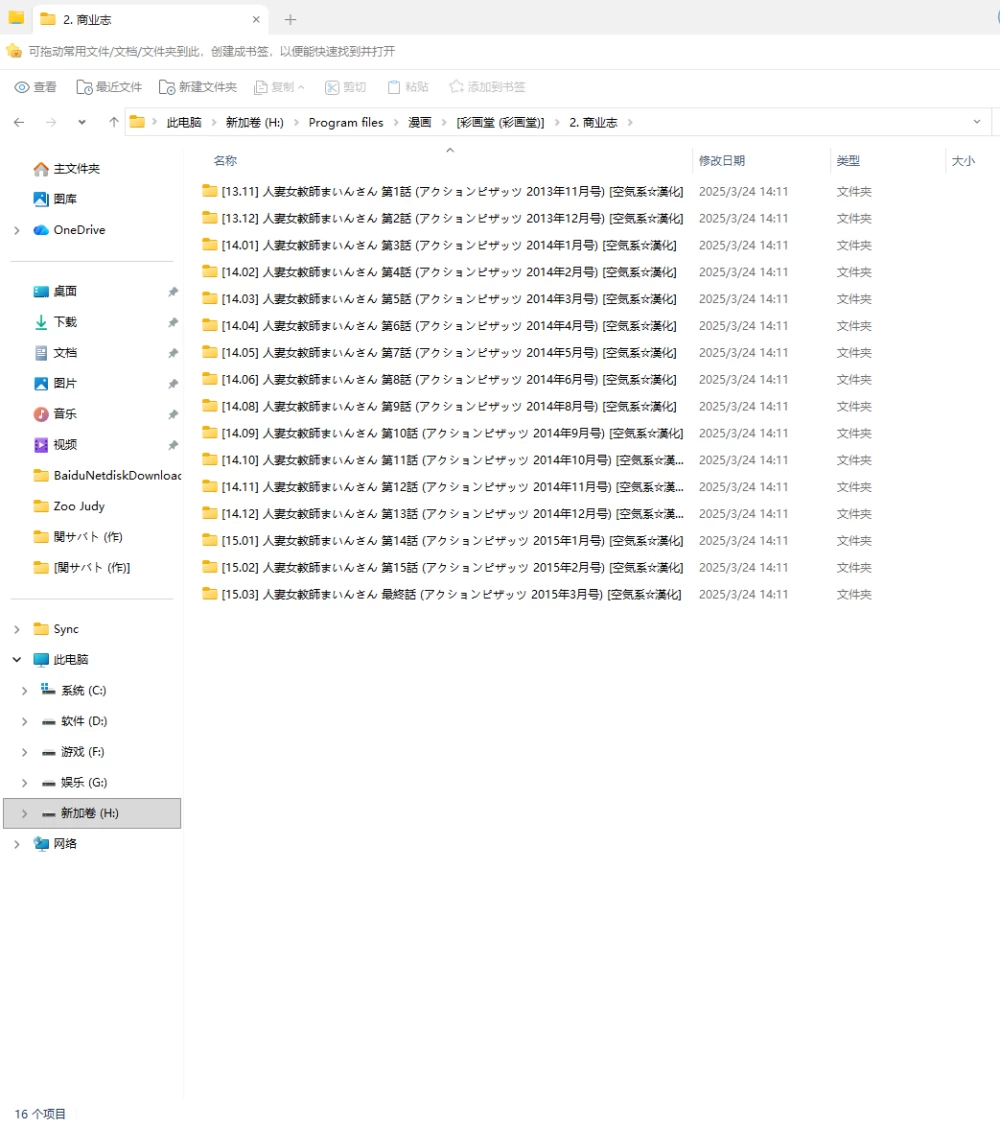Click the 剪切 cut button

(345, 87)
